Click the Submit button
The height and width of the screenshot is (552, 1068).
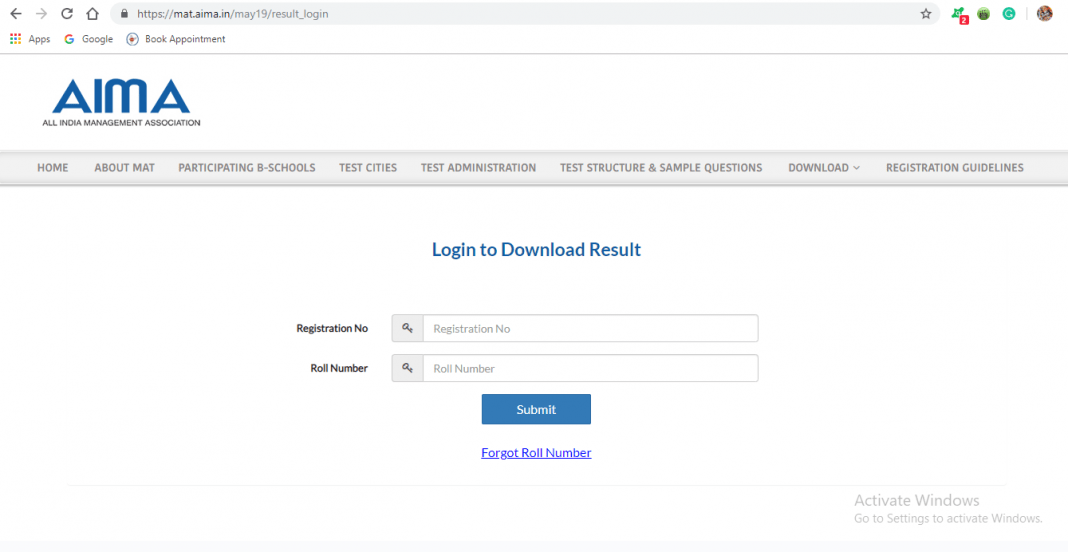pos(536,409)
